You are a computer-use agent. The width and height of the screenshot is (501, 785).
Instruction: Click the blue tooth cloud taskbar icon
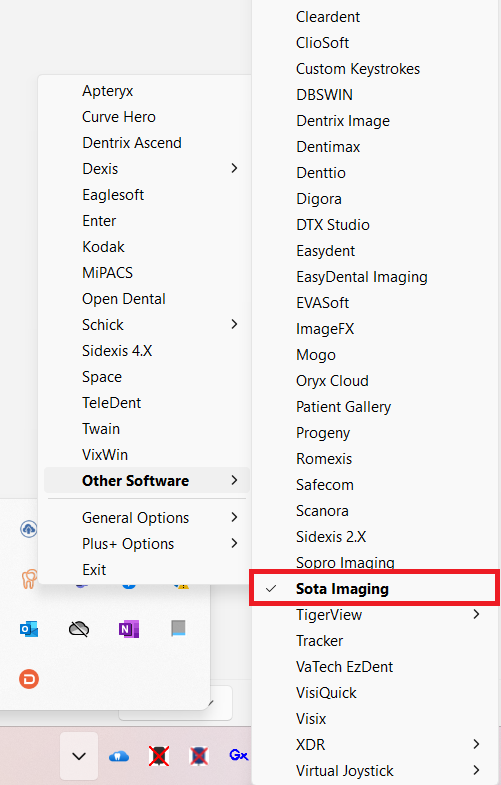pyautogui.click(x=119, y=756)
